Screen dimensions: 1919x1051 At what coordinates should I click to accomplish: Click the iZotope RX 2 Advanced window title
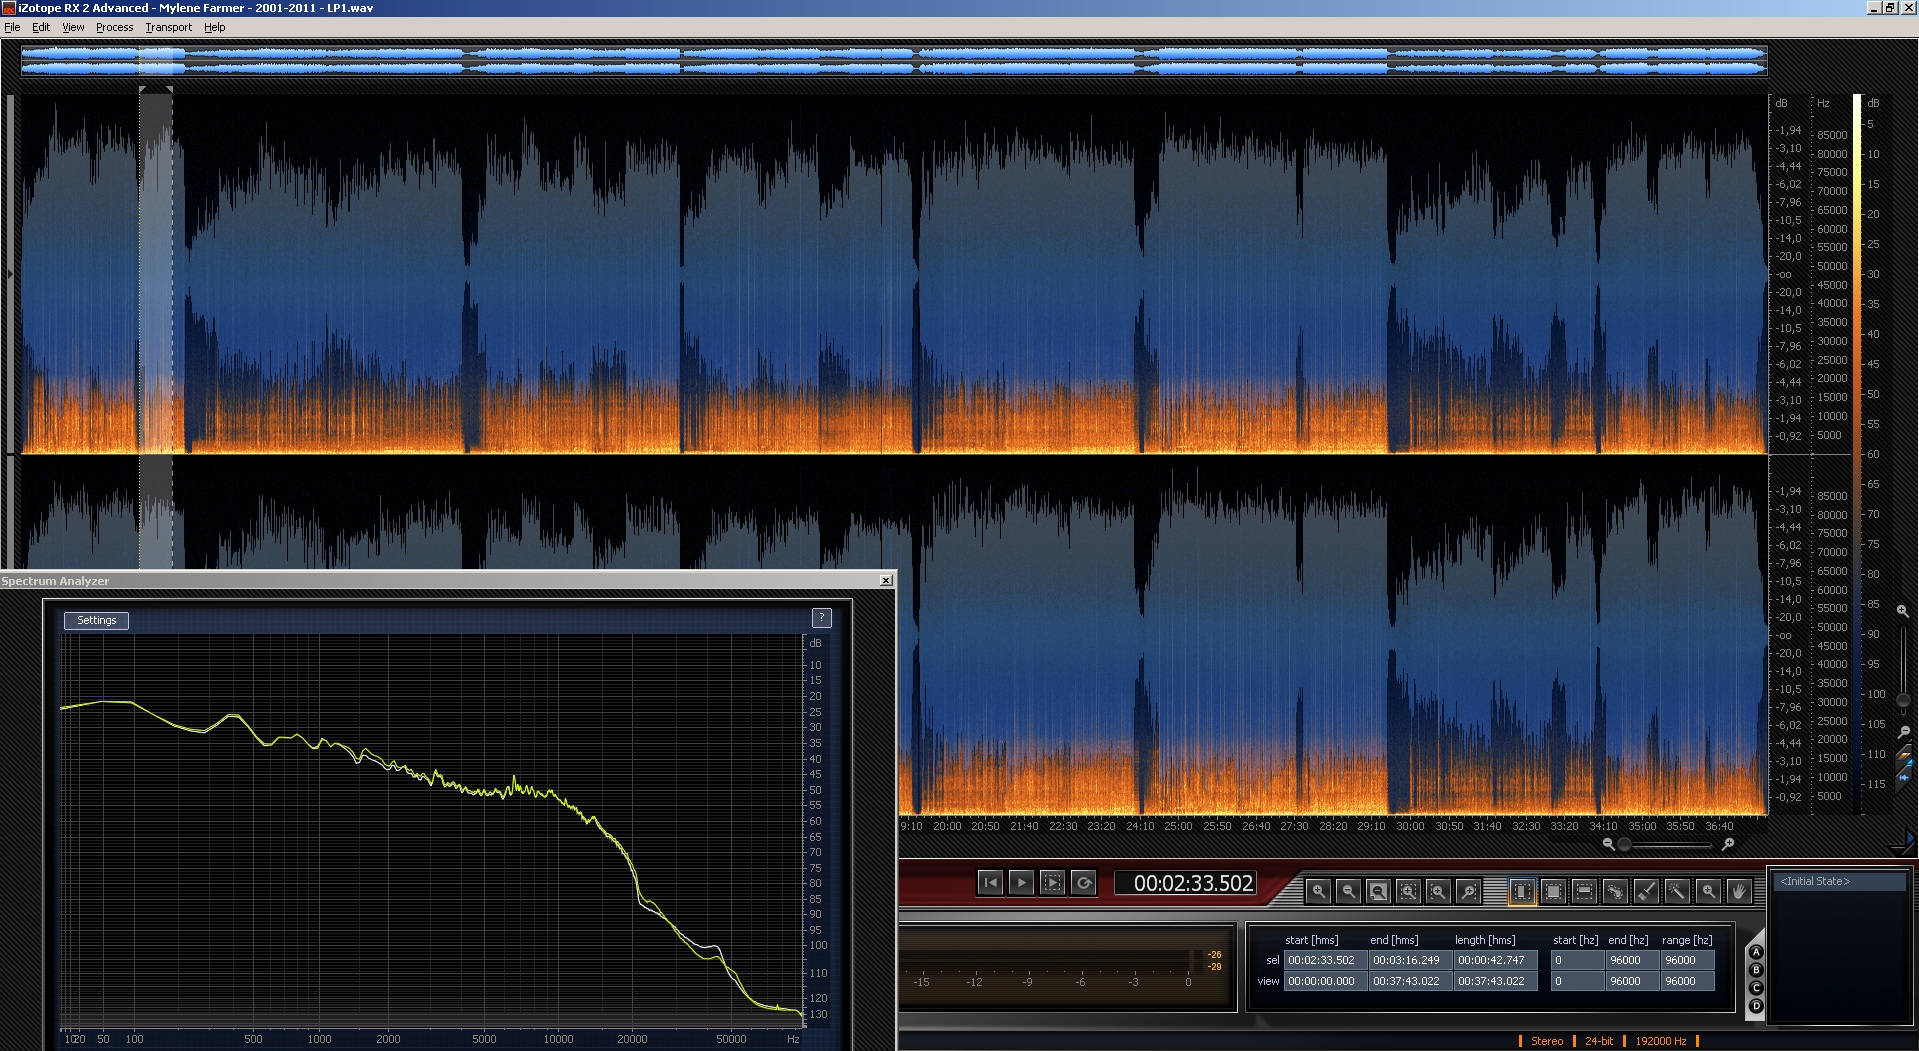tap(195, 8)
